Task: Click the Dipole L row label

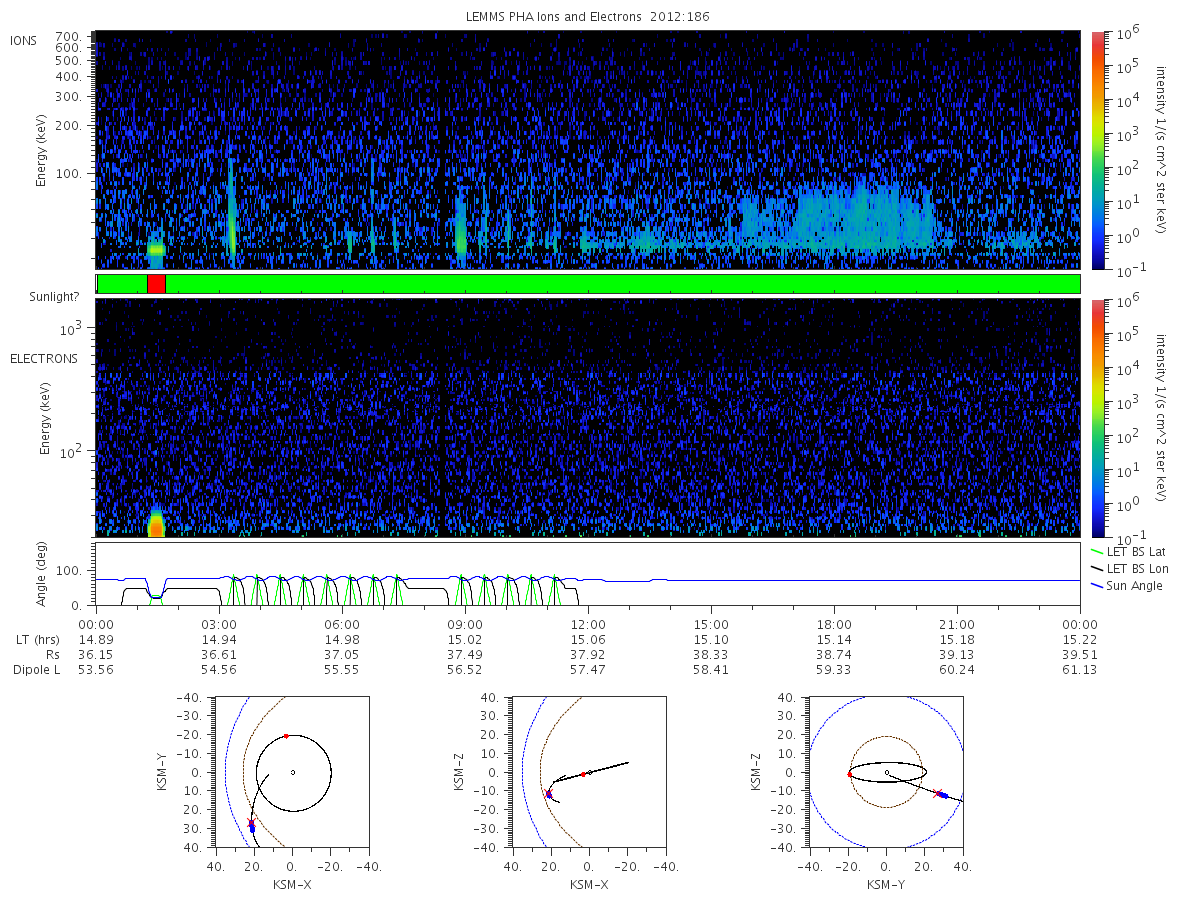Action: click(x=36, y=670)
